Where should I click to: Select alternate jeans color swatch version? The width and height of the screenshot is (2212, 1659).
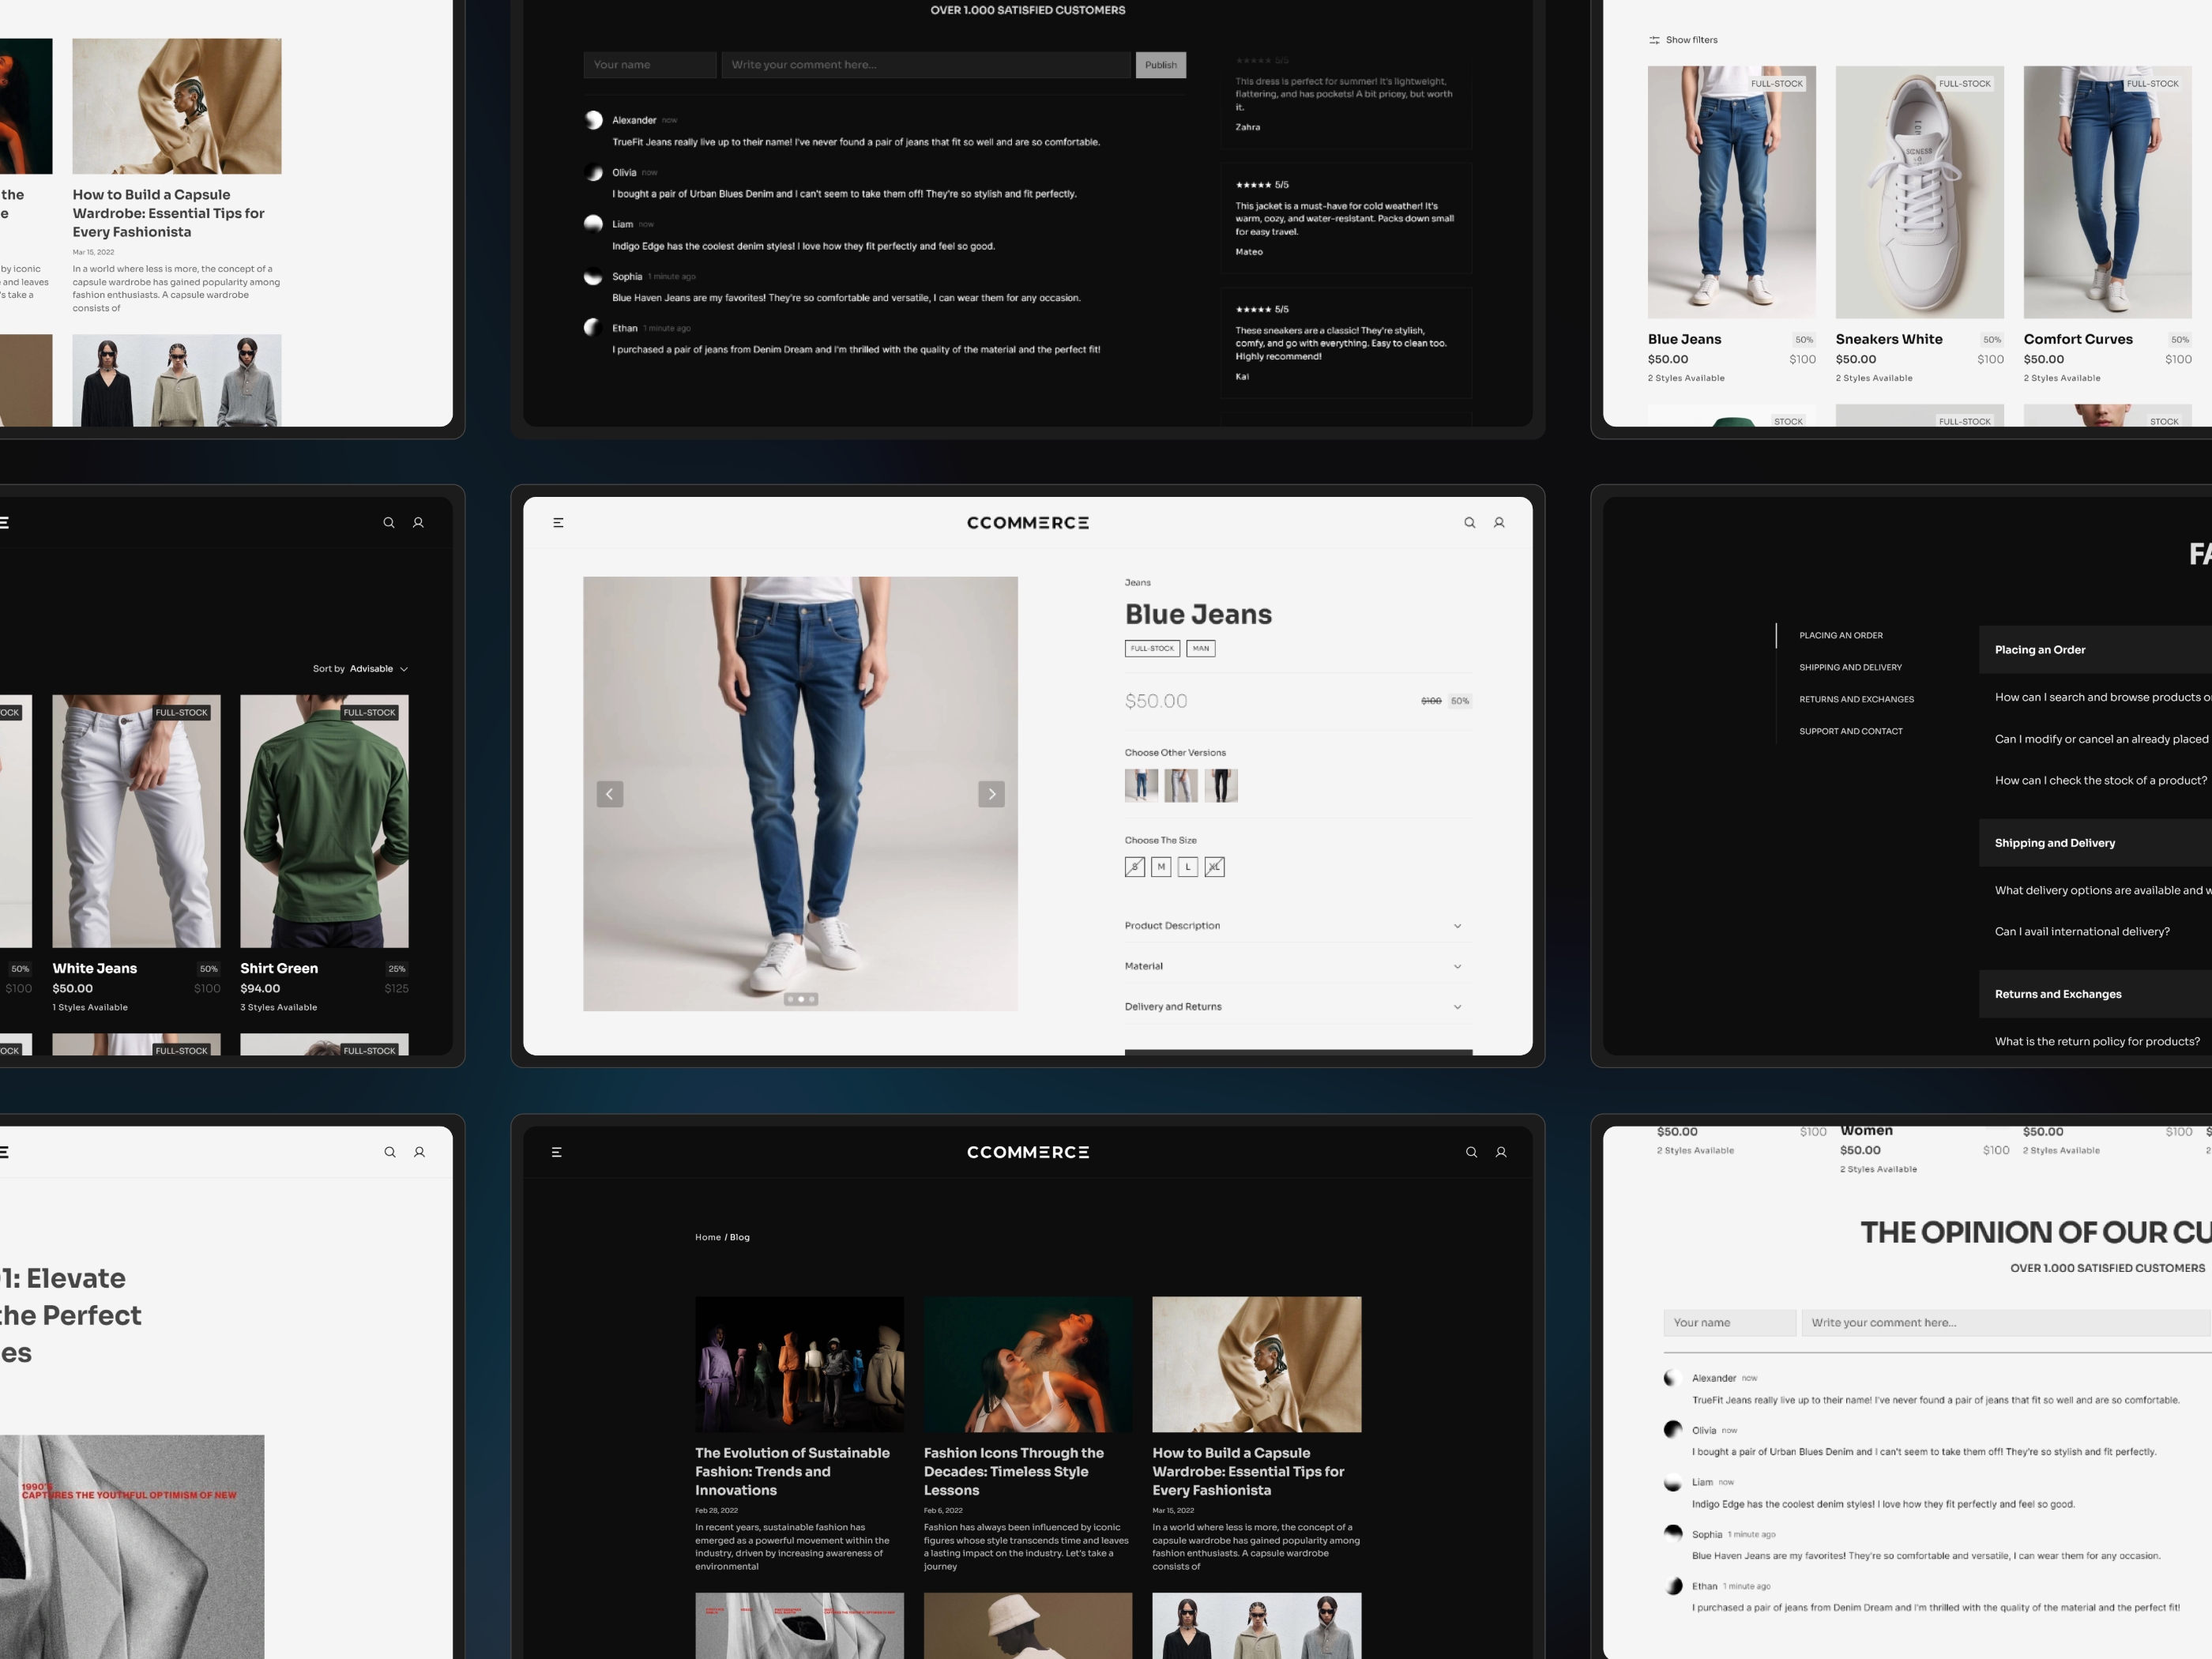pos(1177,784)
